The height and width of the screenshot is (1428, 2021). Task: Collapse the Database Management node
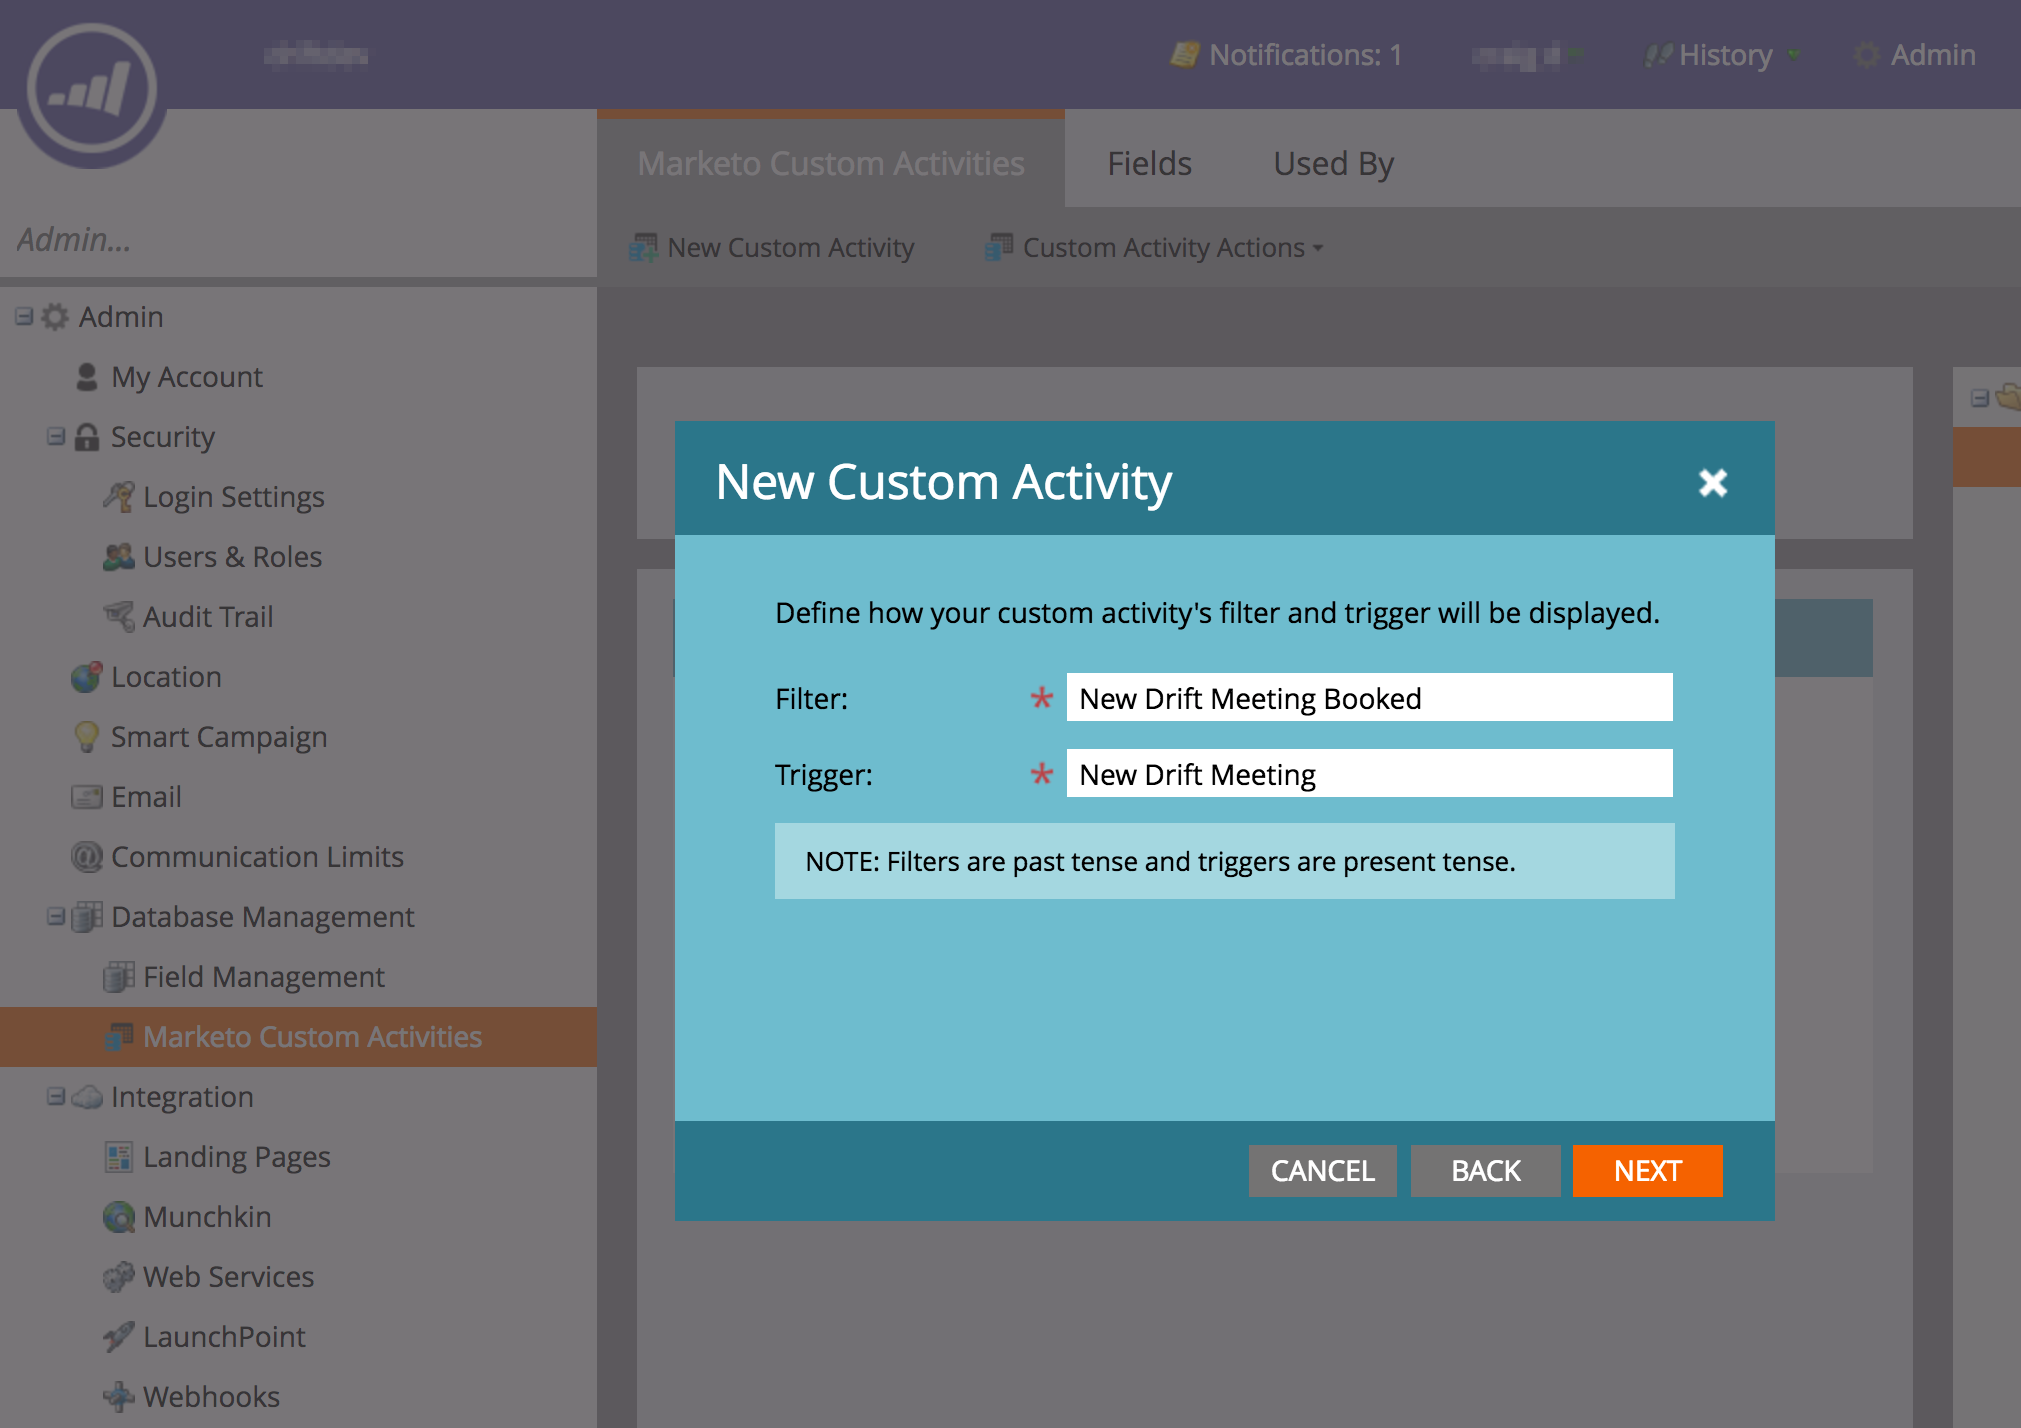[56, 917]
